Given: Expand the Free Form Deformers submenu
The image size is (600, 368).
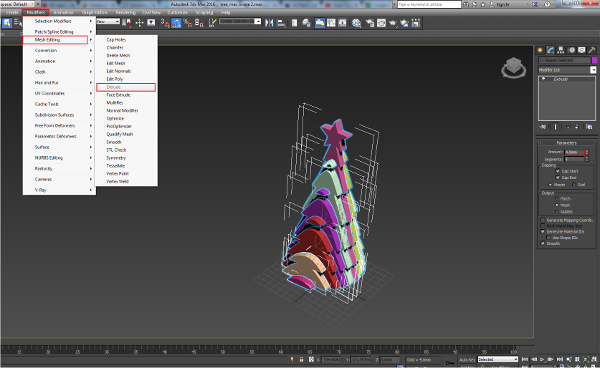Looking at the screenshot, I should pyautogui.click(x=59, y=125).
